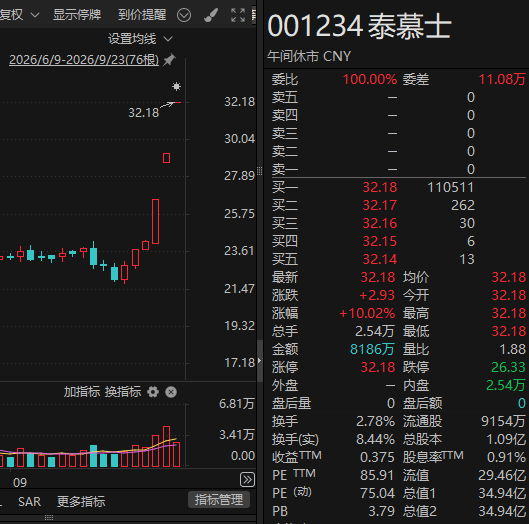Click the panel divider grip handle
This screenshot has height=524, width=529.
point(259,171)
